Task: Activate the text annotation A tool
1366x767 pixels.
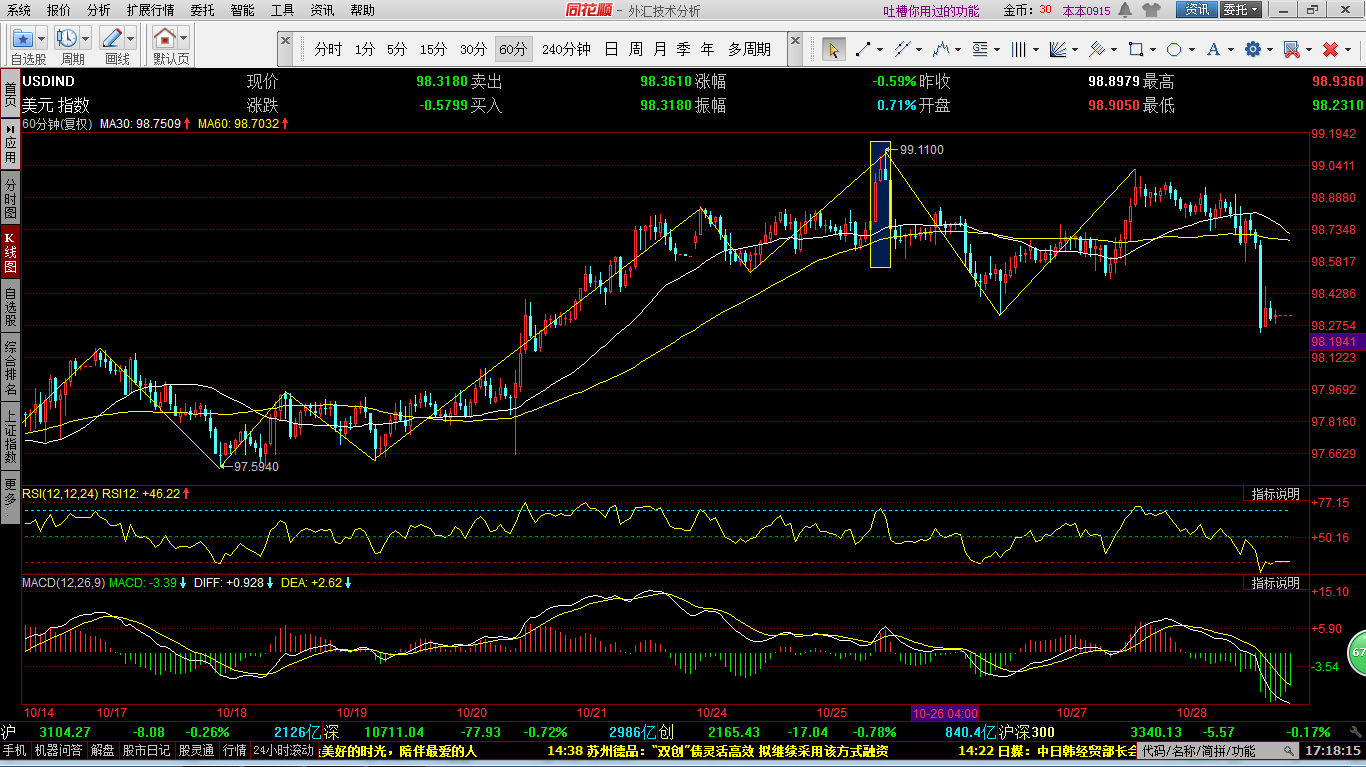Action: [1214, 49]
